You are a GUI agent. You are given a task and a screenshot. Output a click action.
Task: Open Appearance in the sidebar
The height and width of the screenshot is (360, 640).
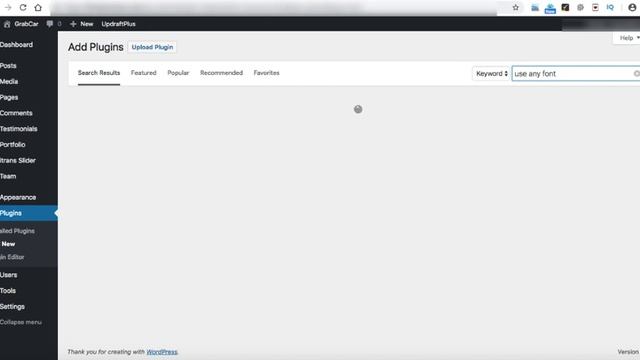point(18,198)
